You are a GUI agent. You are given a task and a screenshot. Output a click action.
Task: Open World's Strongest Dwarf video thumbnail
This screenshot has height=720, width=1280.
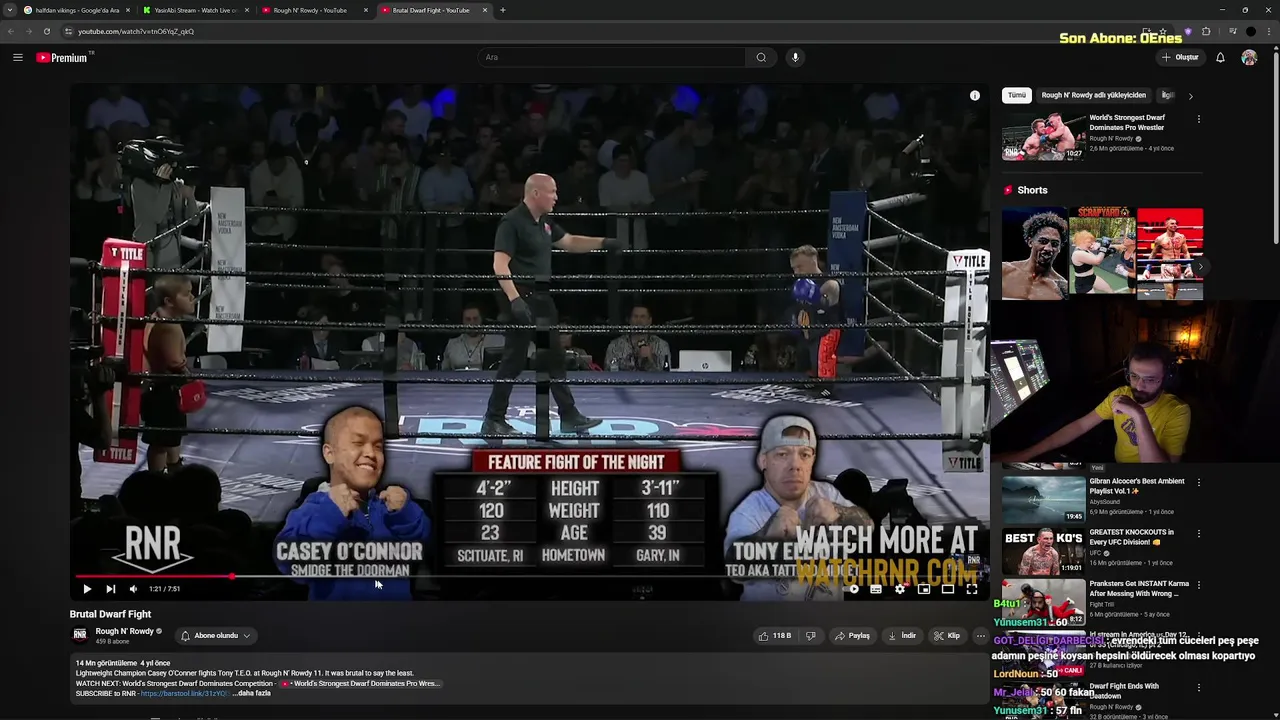click(1044, 137)
